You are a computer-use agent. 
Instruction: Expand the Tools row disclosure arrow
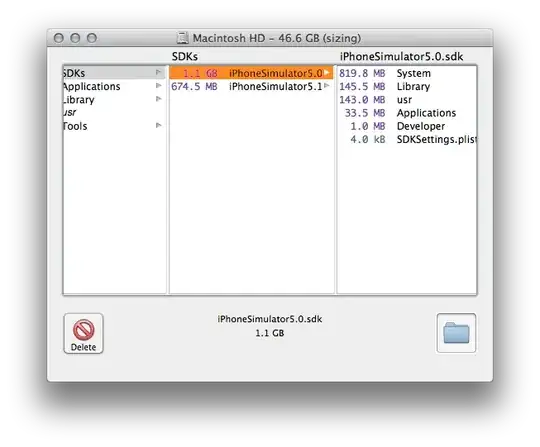pos(158,125)
